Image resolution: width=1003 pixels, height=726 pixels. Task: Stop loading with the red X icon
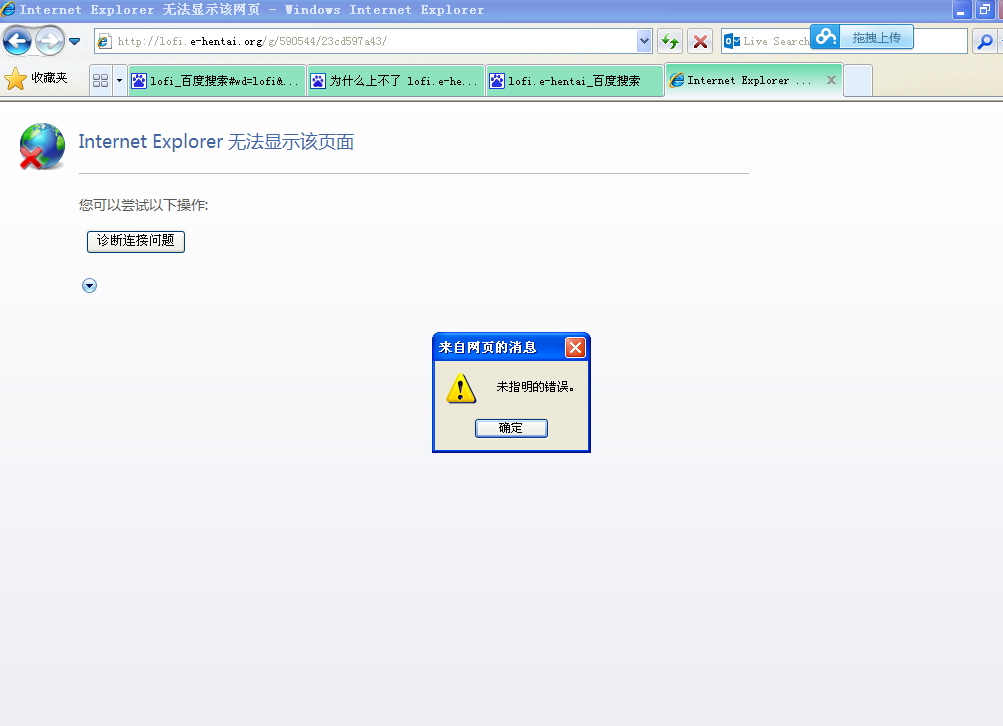point(700,42)
